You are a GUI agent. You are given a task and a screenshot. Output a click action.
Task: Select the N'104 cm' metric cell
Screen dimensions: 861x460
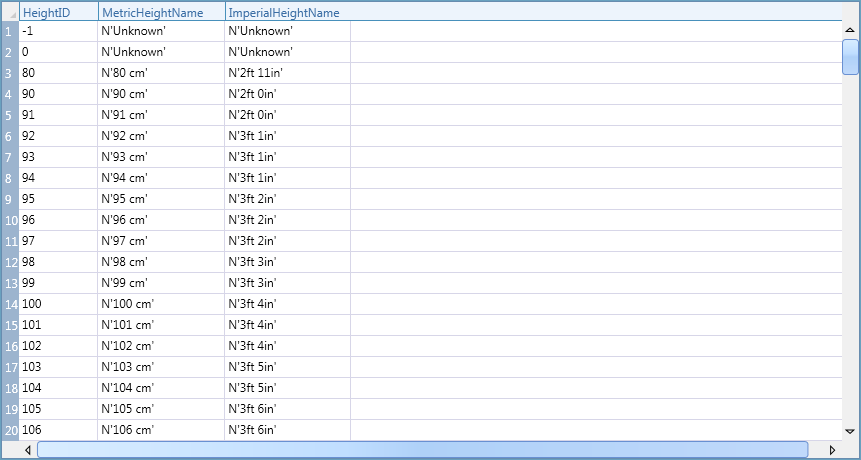161,388
